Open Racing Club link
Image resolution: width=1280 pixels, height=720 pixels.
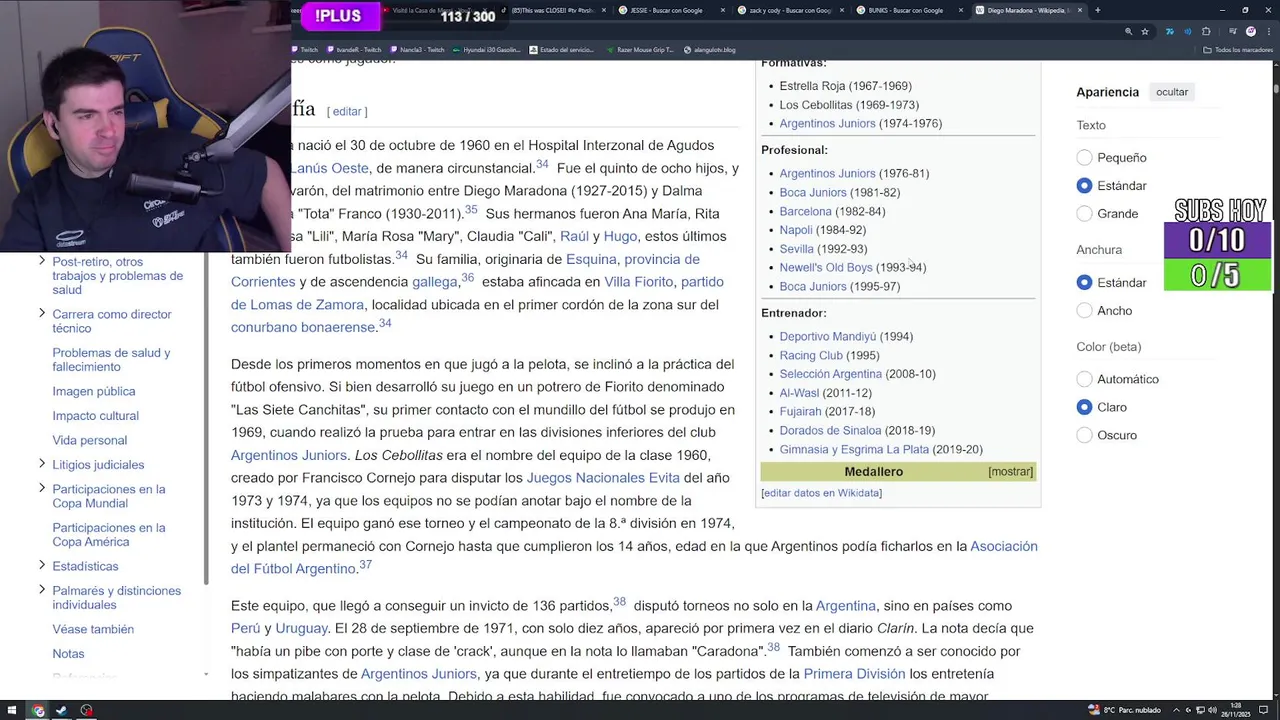[811, 355]
